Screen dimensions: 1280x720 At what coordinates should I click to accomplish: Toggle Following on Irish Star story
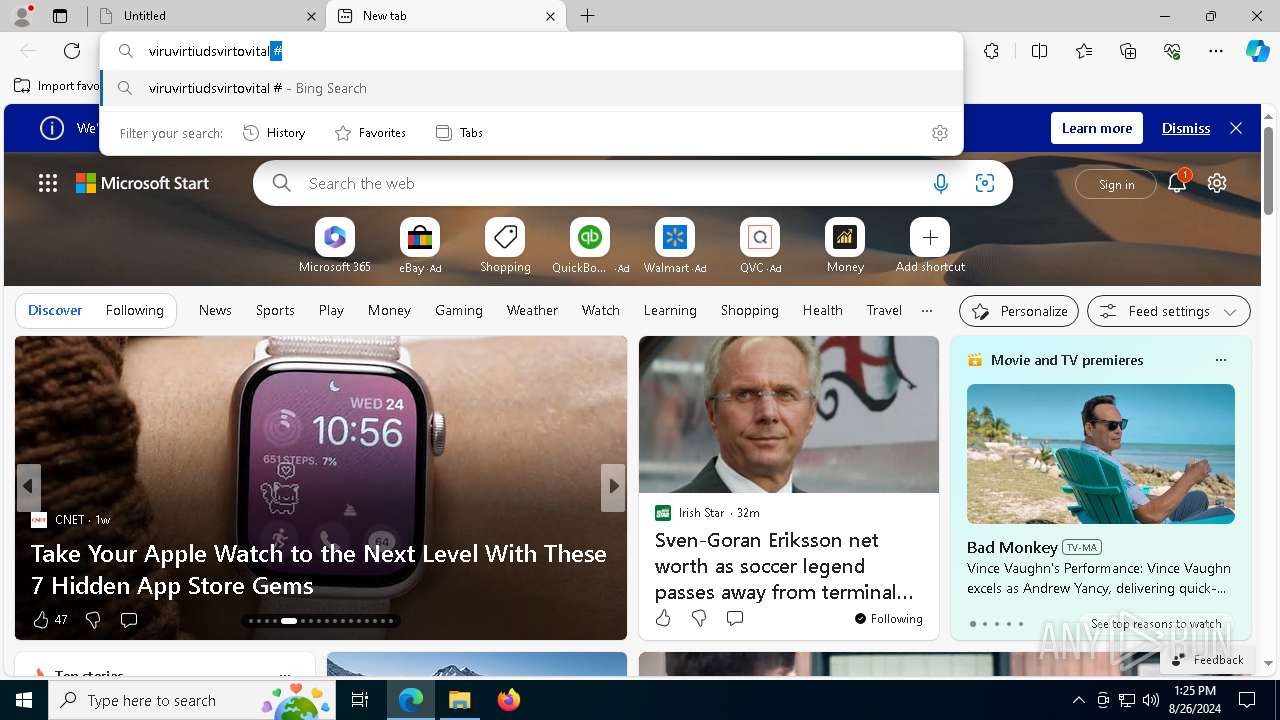[x=889, y=619]
